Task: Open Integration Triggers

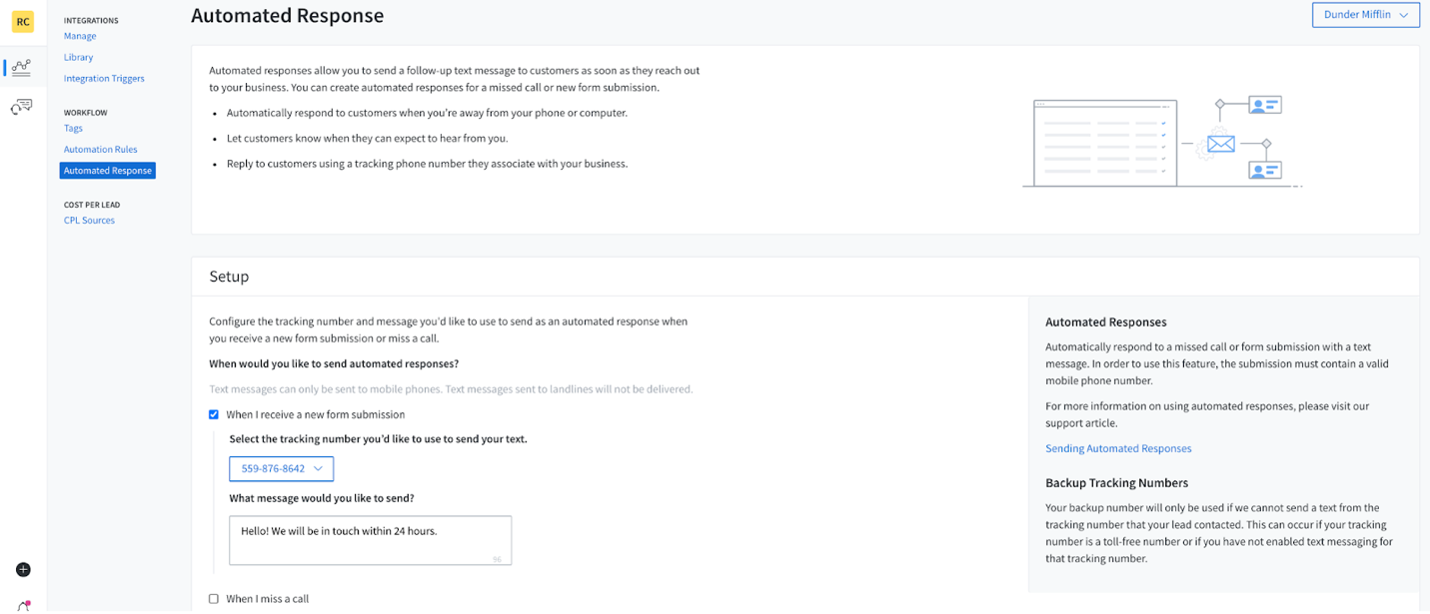Action: coord(104,78)
